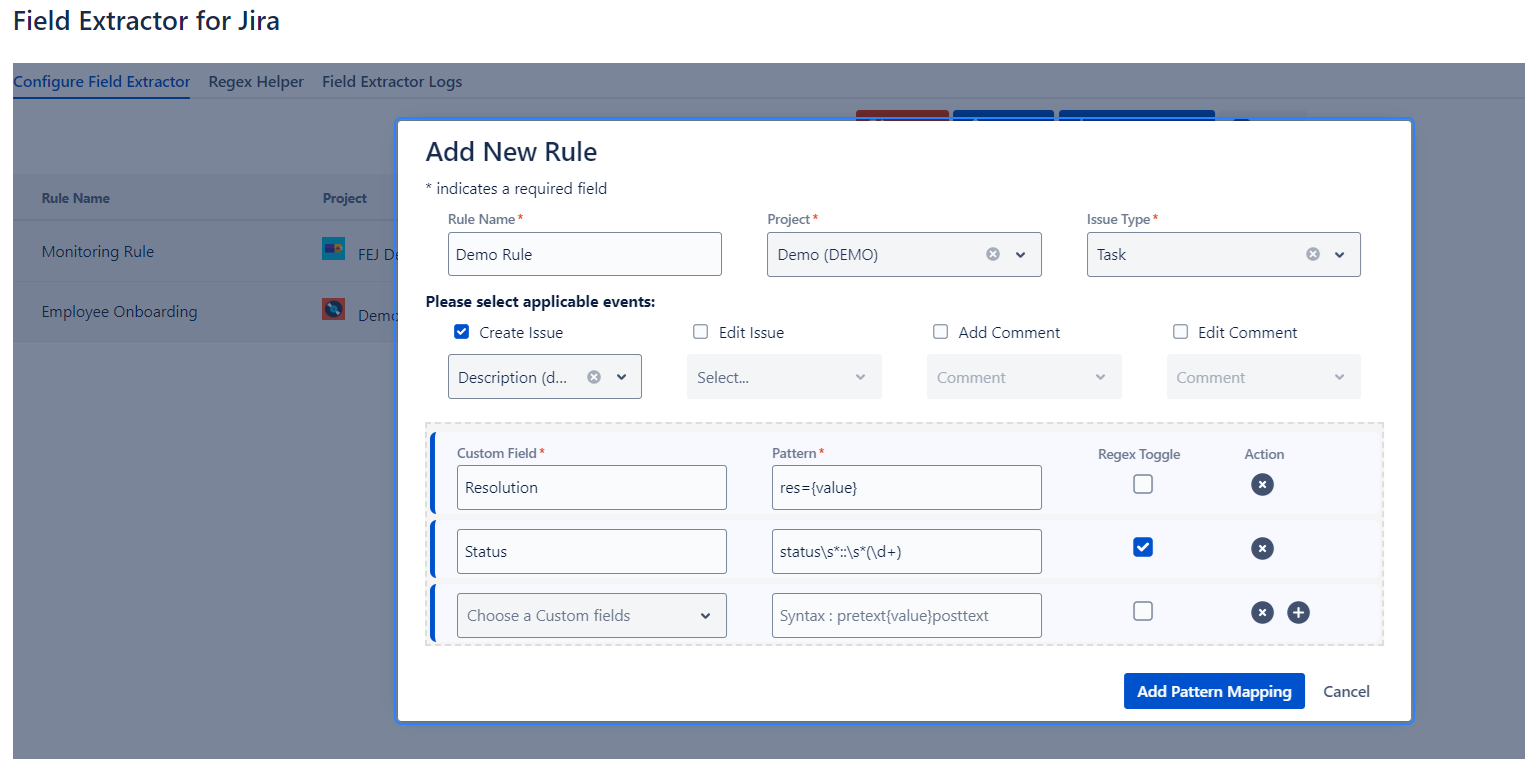Screen dimensions: 1525x759
Task: Click the Add New Rule dialog title
Action: point(511,152)
